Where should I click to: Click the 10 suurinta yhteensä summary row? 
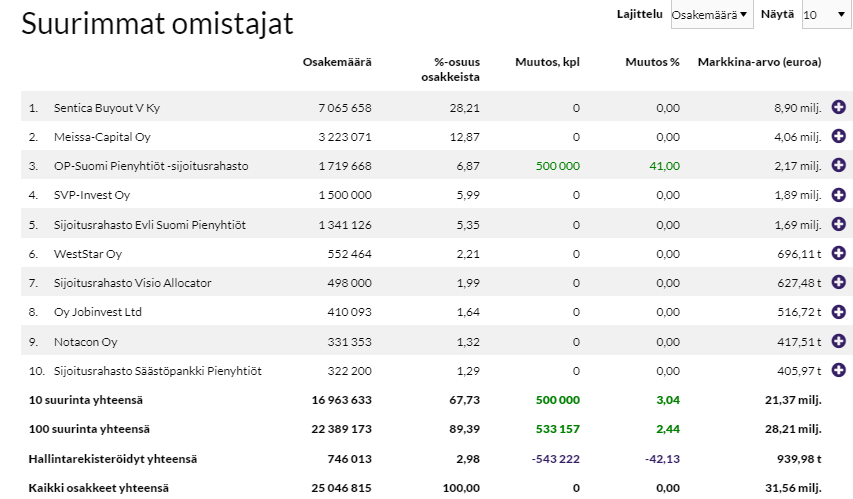[85, 400]
